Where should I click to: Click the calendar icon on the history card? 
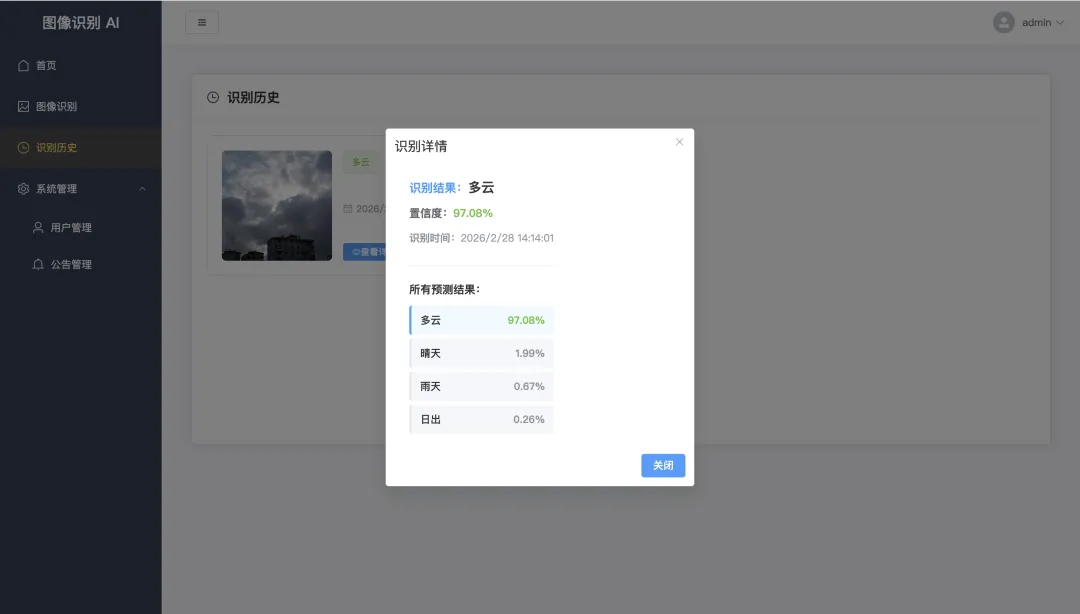348,208
